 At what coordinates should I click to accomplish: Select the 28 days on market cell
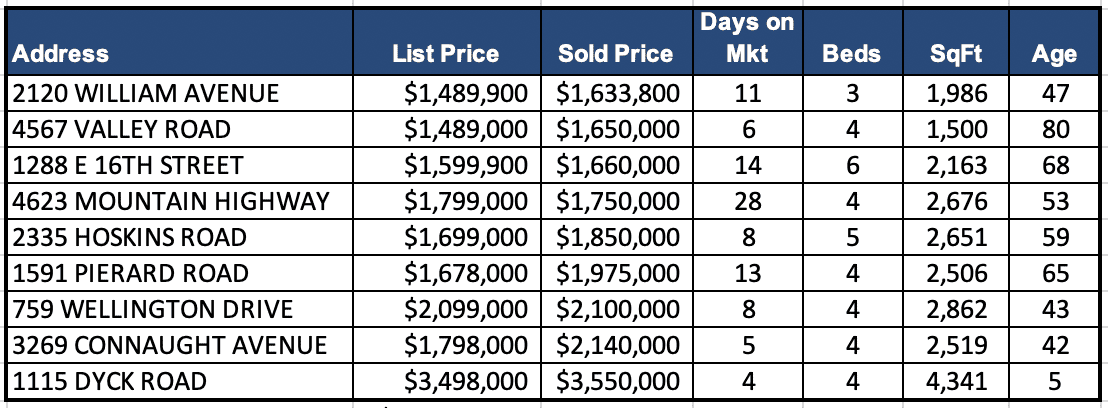pyautogui.click(x=746, y=202)
